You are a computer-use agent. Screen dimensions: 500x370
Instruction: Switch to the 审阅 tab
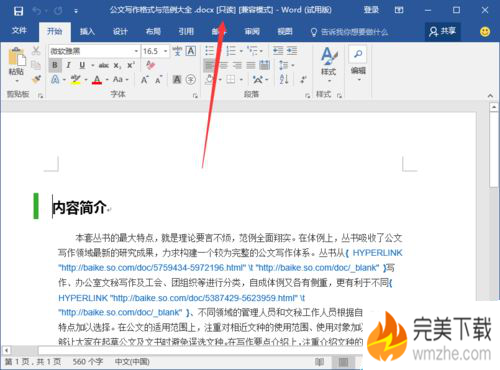pyautogui.click(x=252, y=32)
